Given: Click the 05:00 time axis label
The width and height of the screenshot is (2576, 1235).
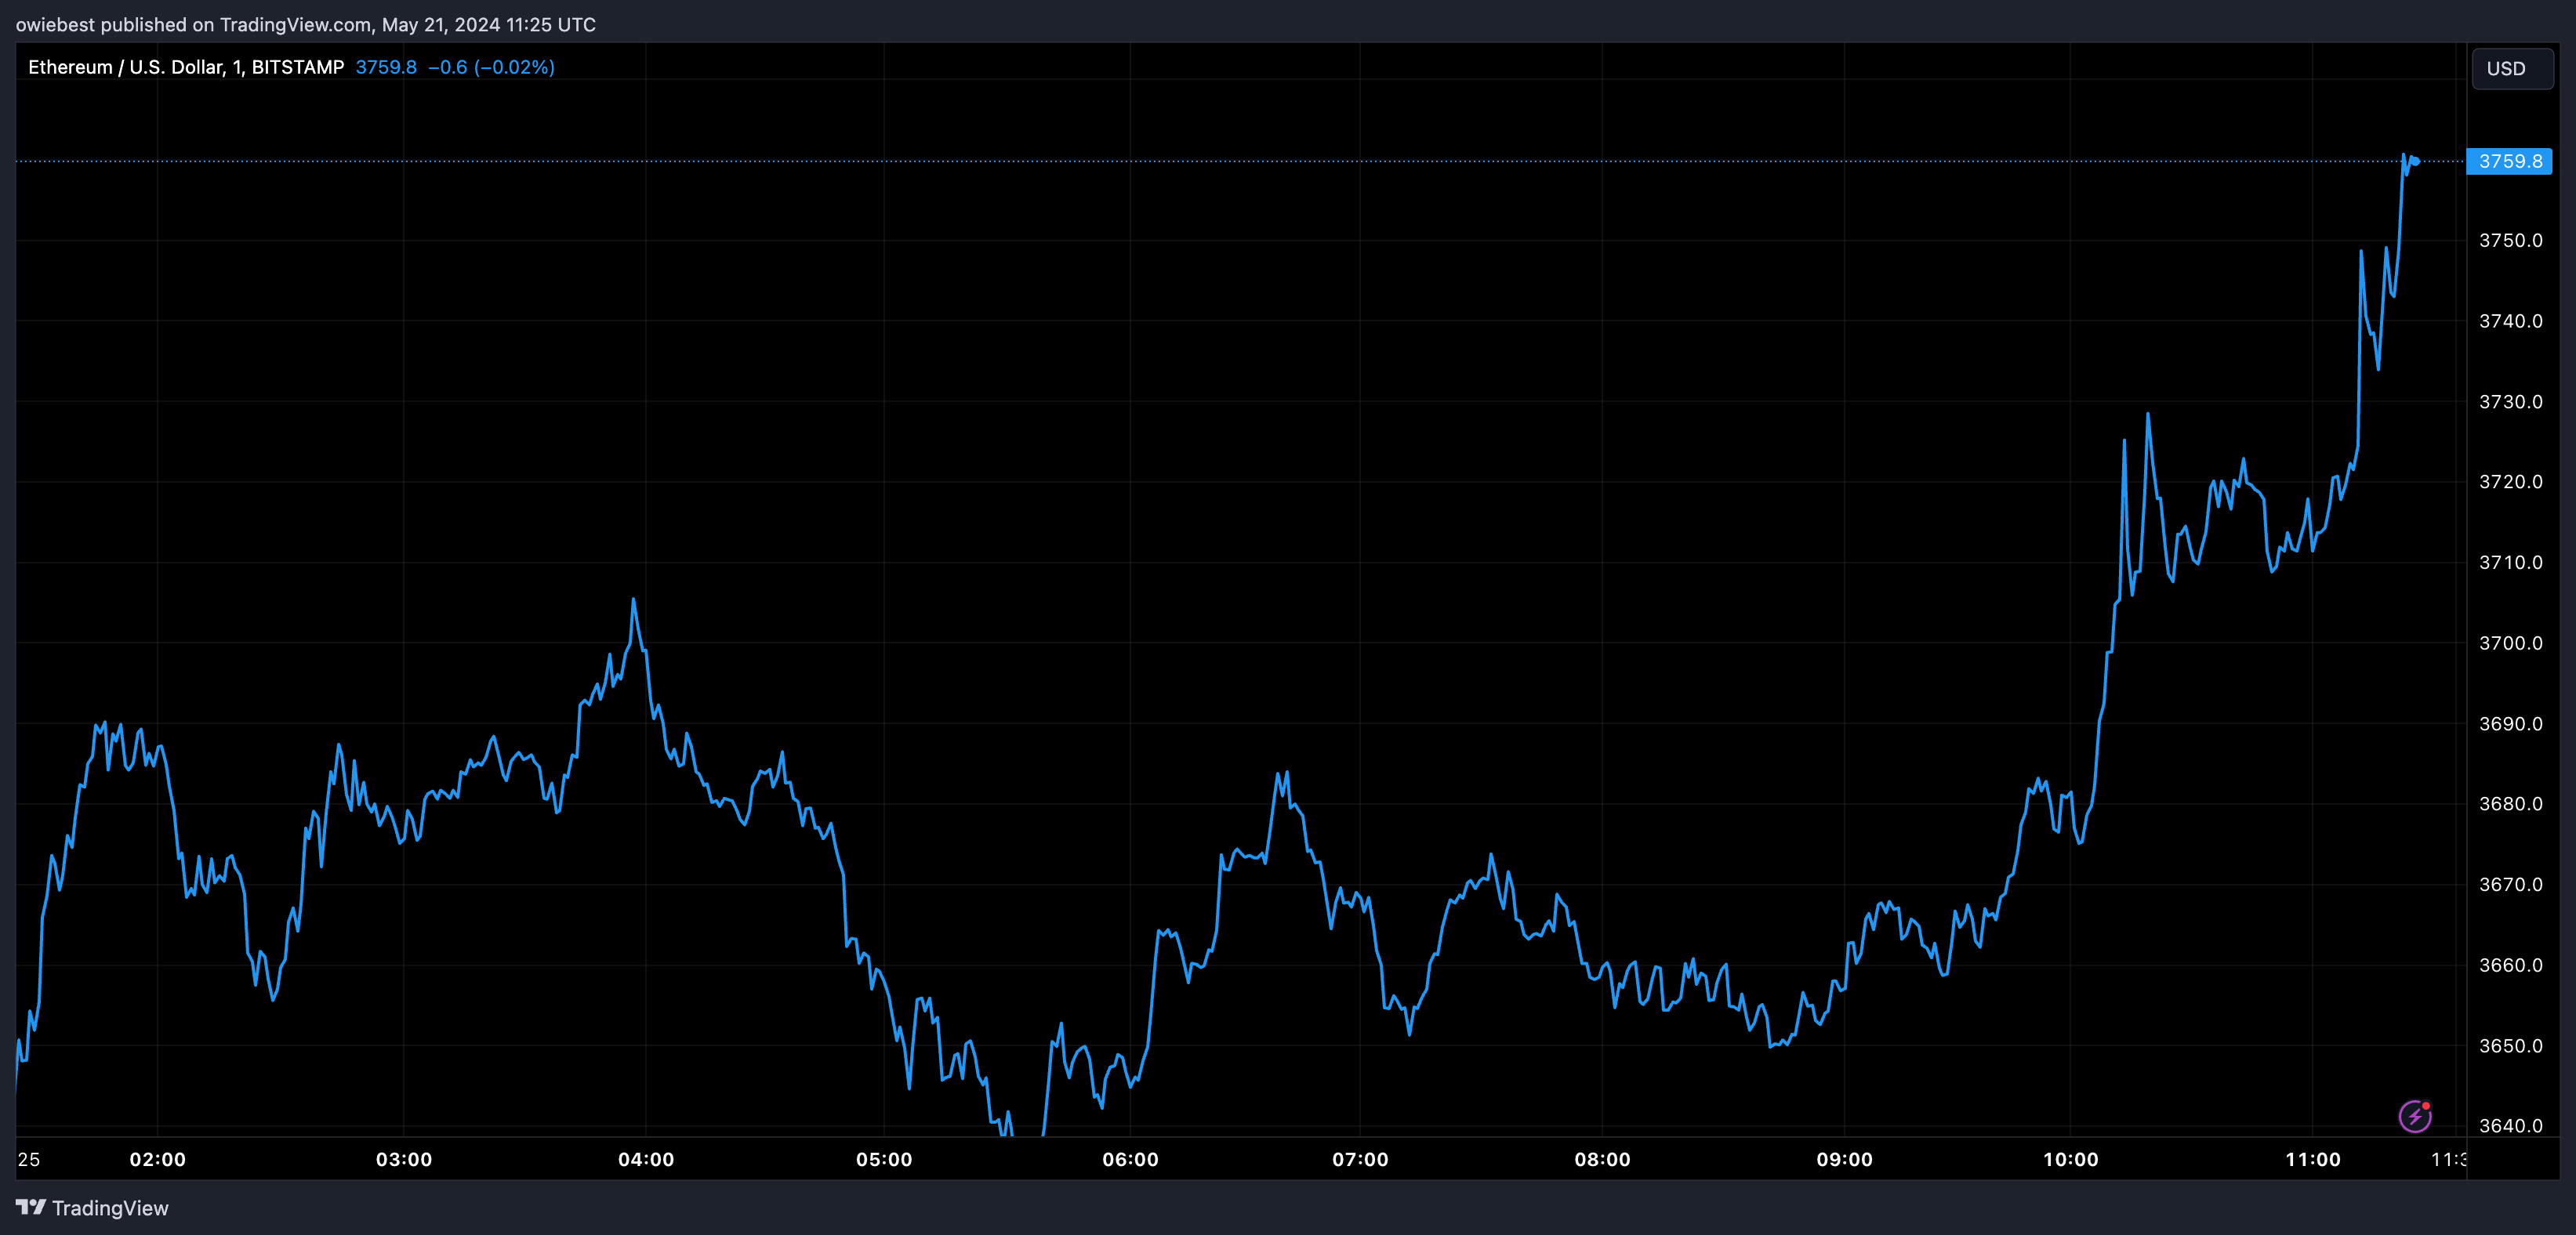Looking at the screenshot, I should click(884, 1160).
